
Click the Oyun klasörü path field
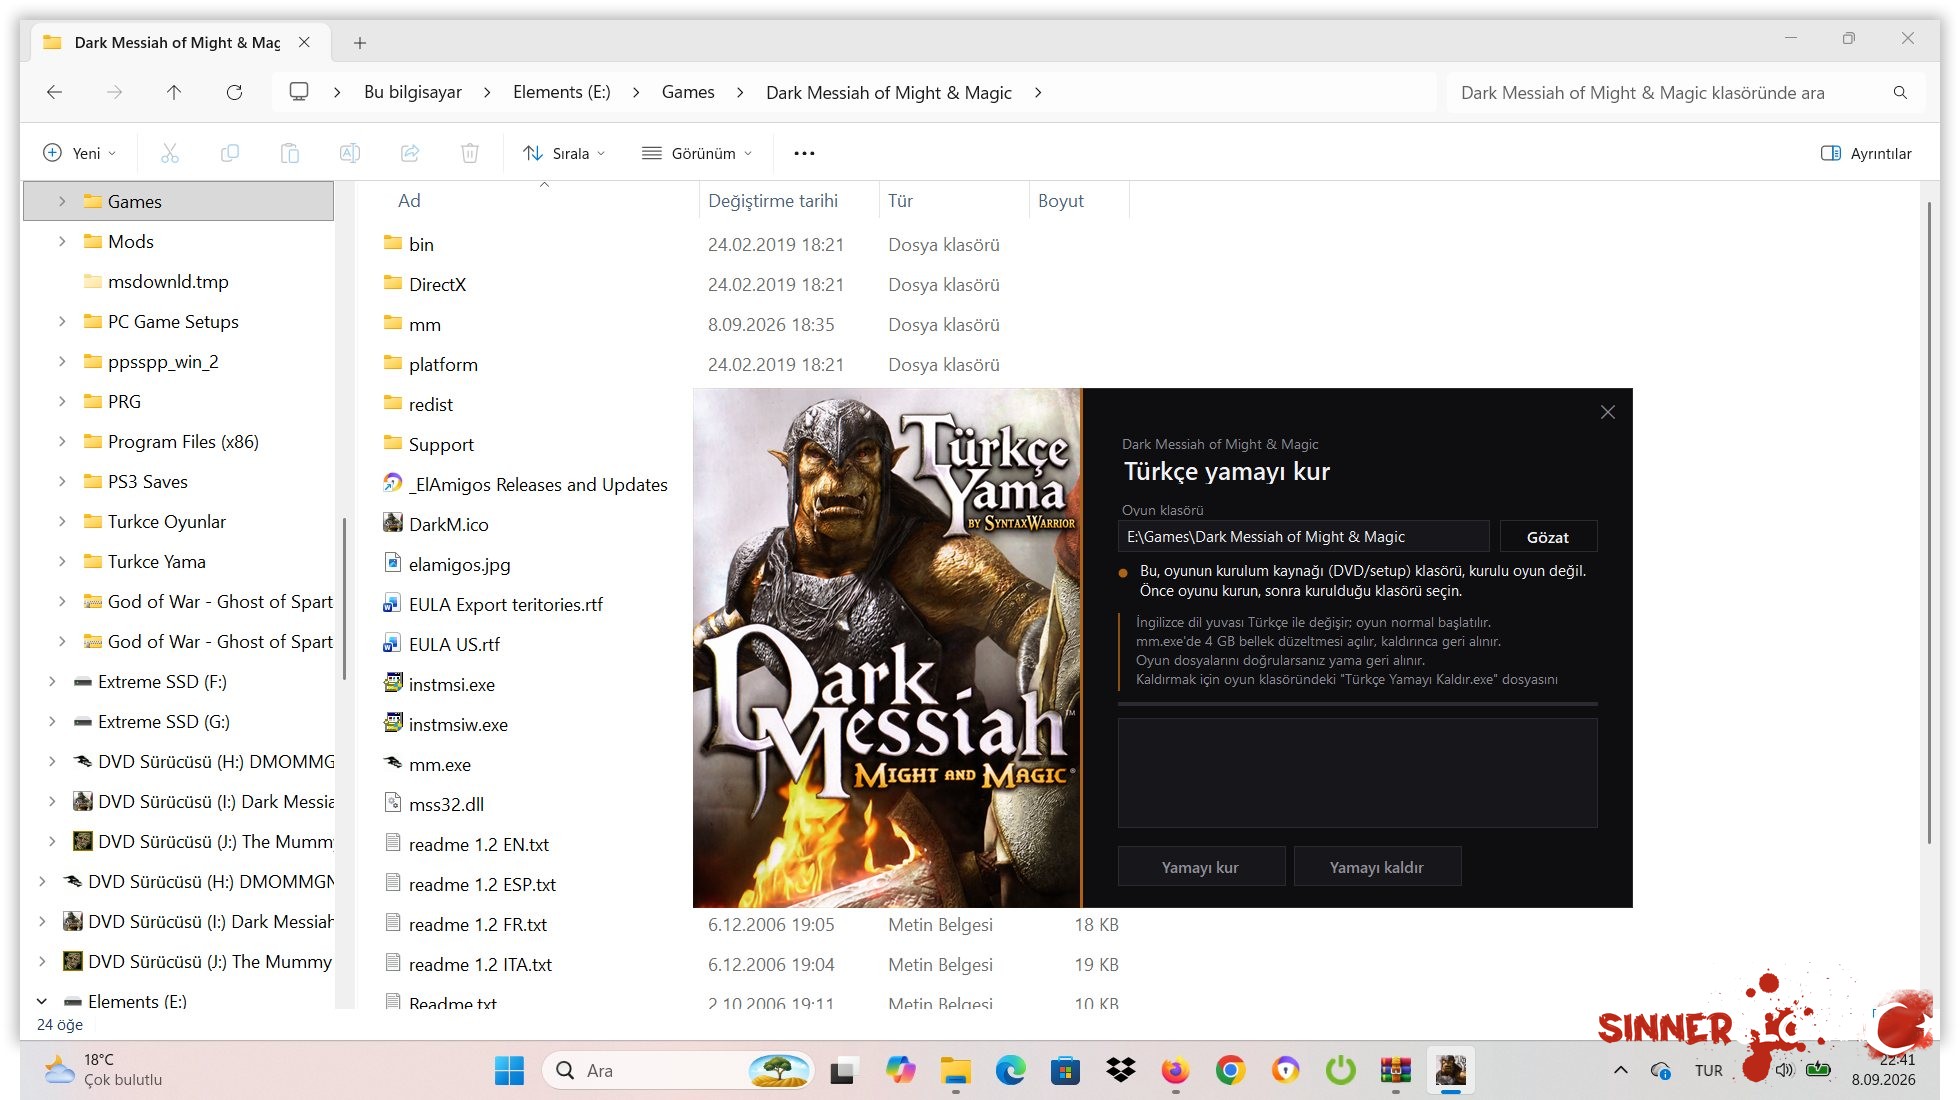coord(1304,537)
